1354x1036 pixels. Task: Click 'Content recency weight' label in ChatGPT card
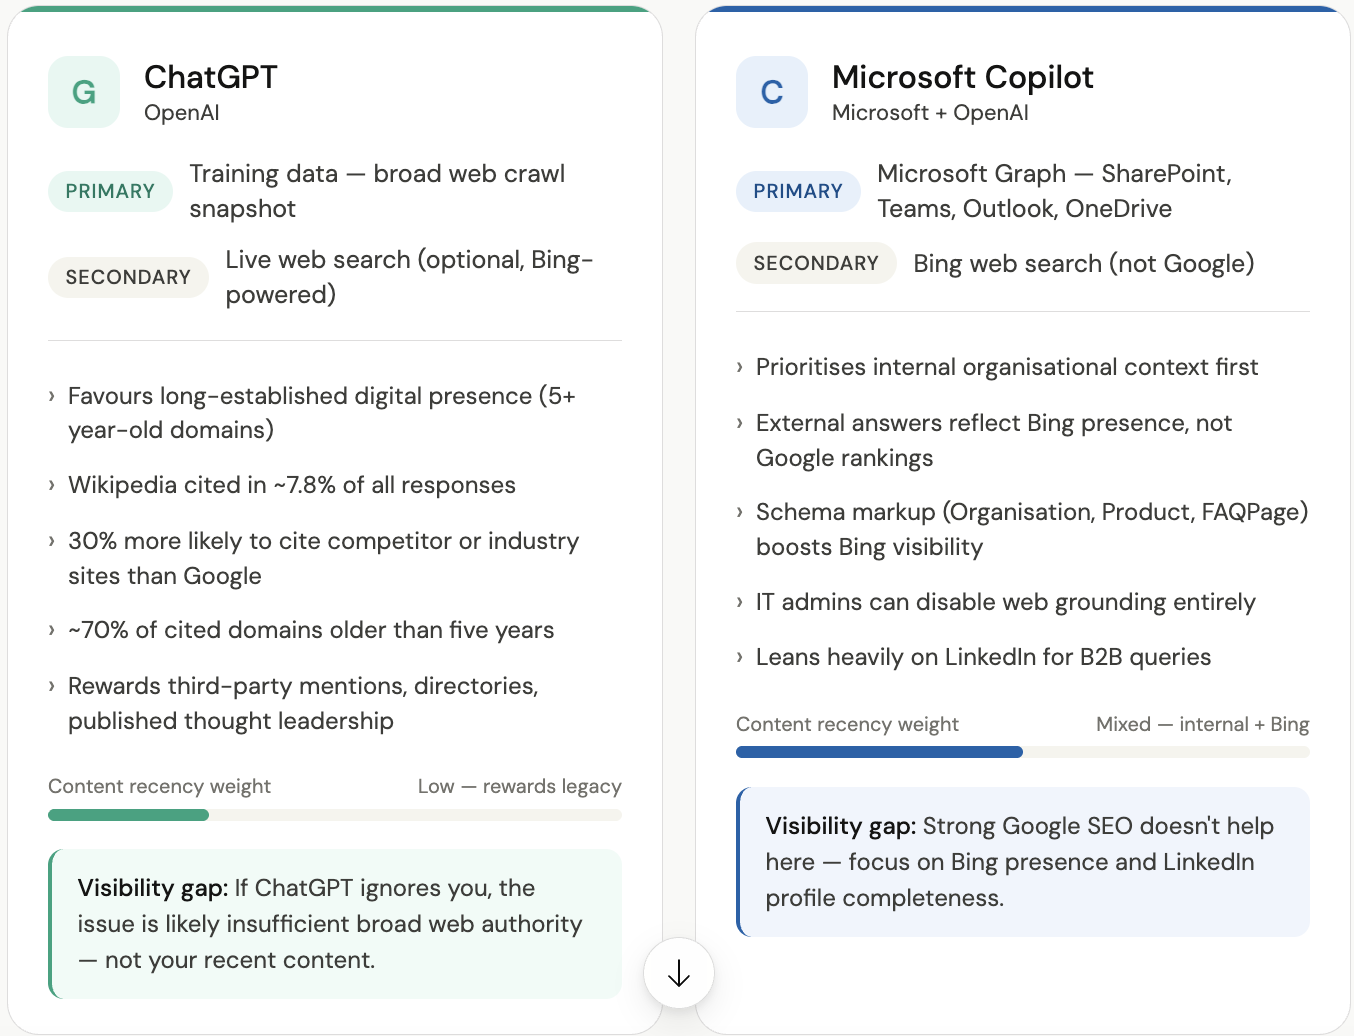(x=159, y=786)
